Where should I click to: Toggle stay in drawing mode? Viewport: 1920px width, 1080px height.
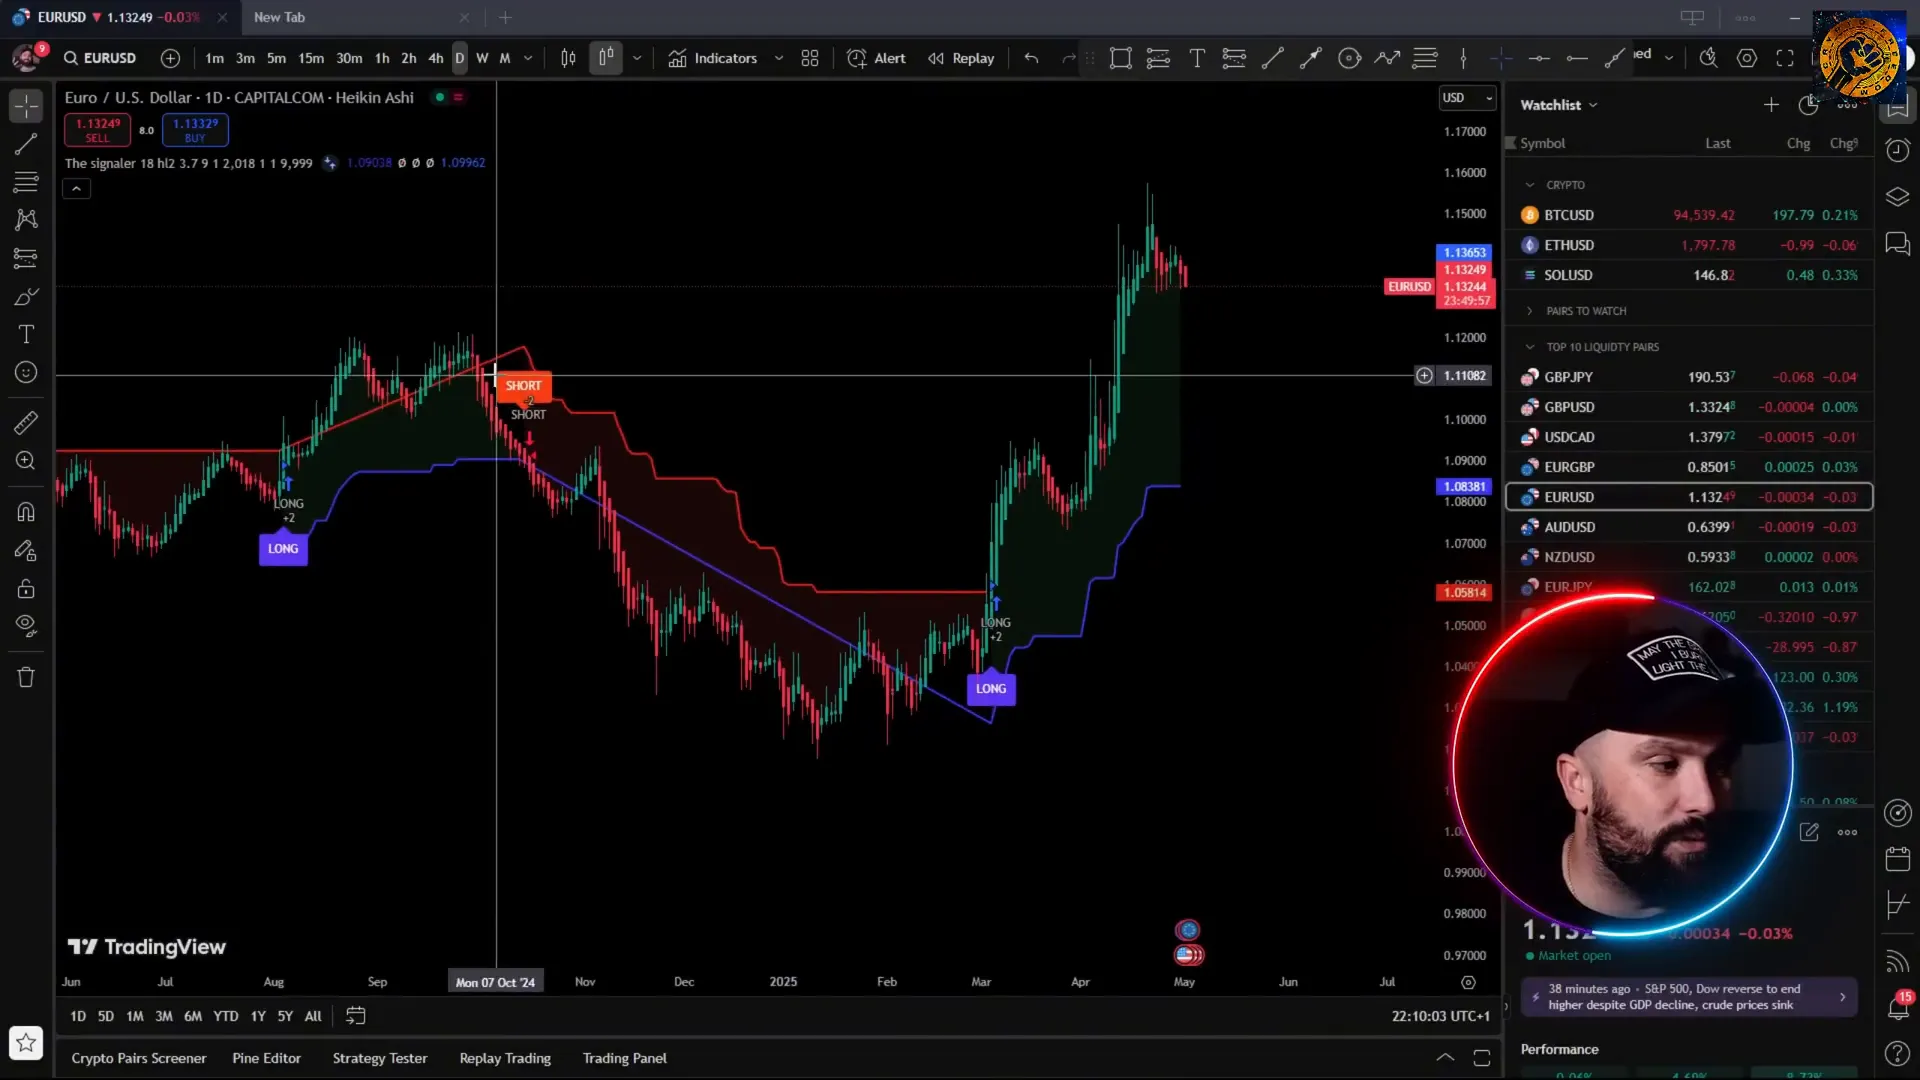coord(26,550)
